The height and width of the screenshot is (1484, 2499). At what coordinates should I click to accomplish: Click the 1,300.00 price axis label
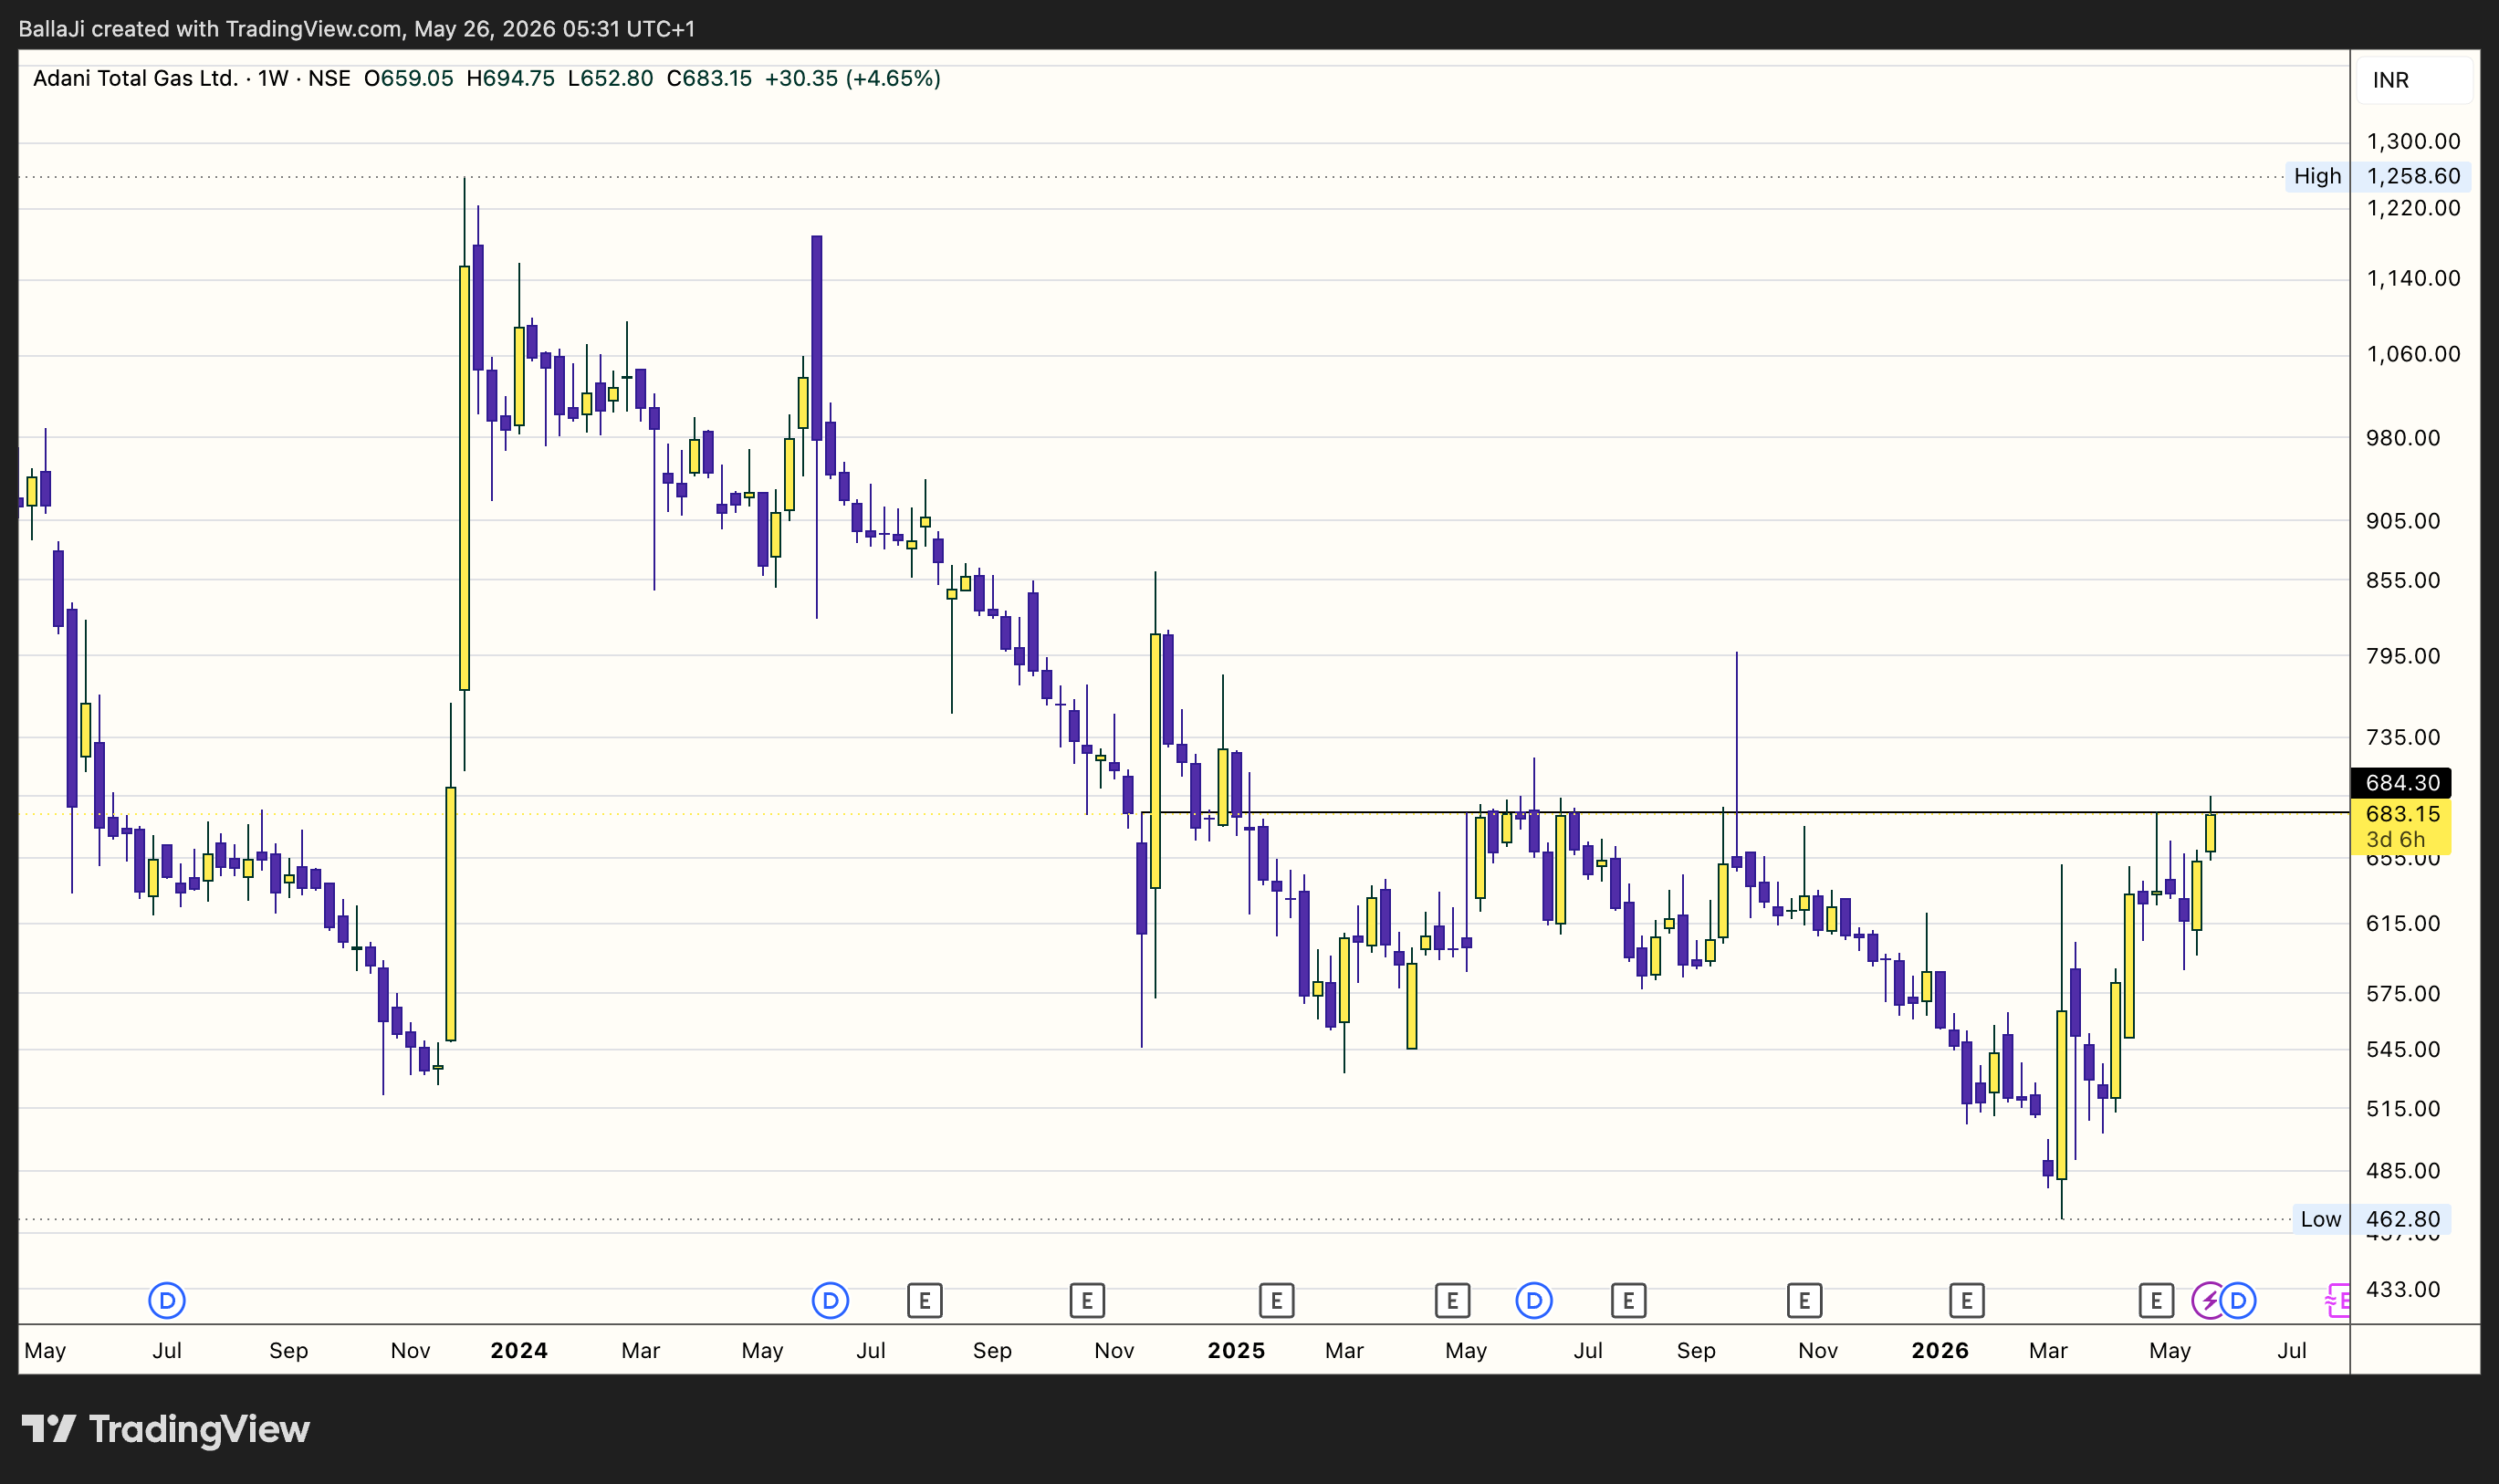[x=2413, y=141]
